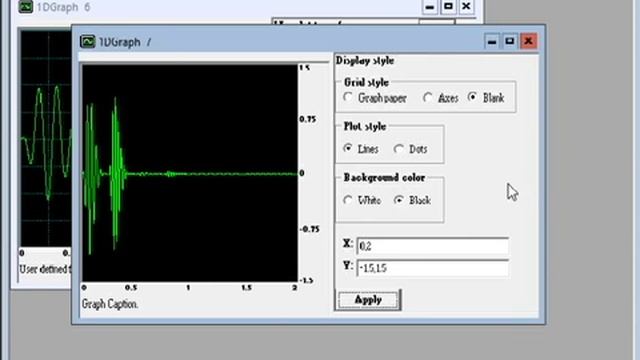640x360 pixels.
Task: Close the 1DGraph 7 window
Action: click(528, 41)
